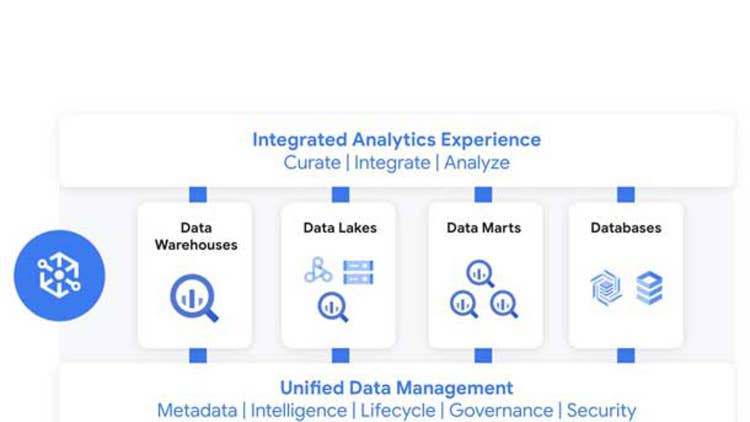Select the Data Marts card title
The image size is (750, 422).
(x=484, y=228)
